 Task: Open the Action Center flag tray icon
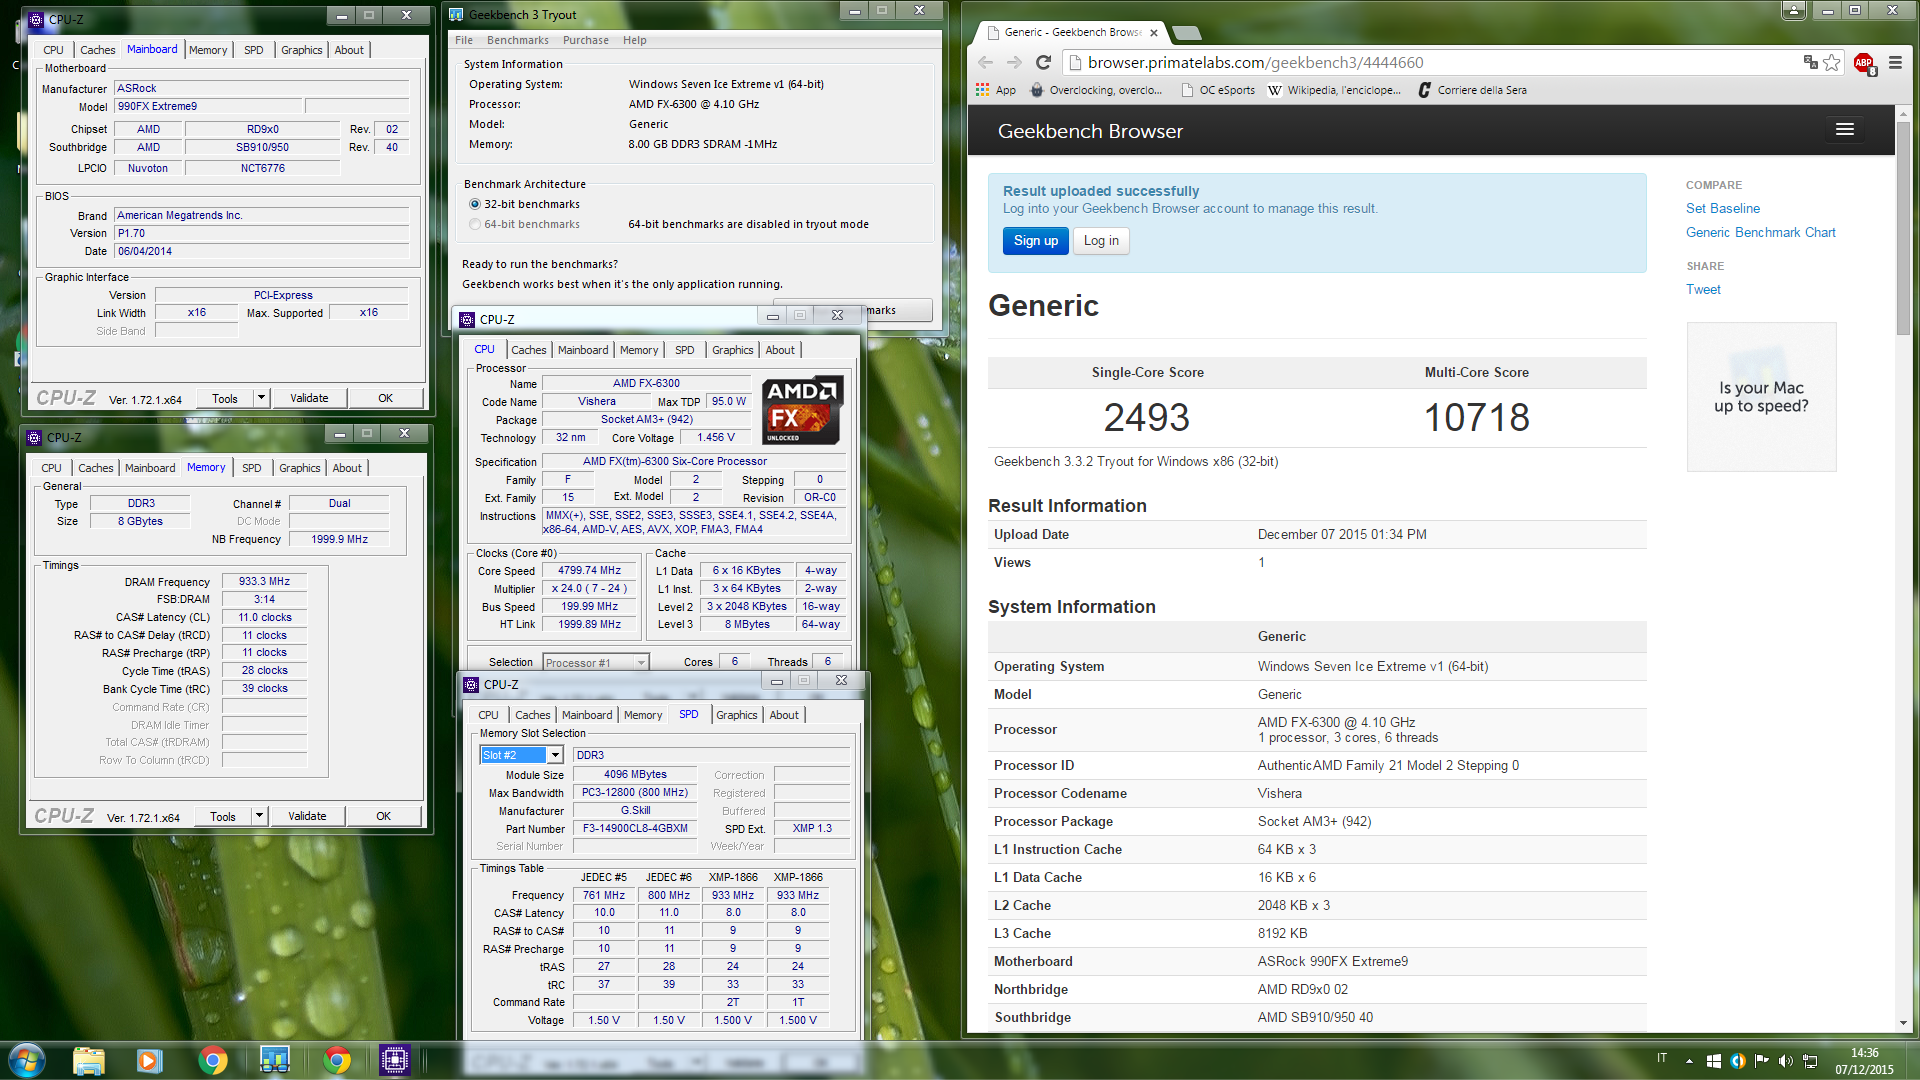coord(1761,1061)
